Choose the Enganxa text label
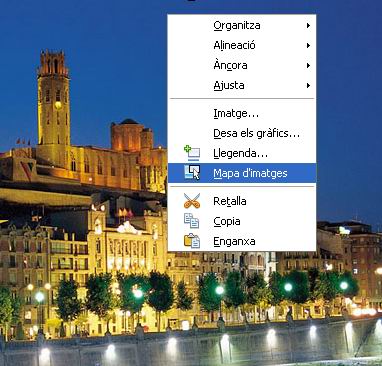382x366 pixels. [234, 241]
